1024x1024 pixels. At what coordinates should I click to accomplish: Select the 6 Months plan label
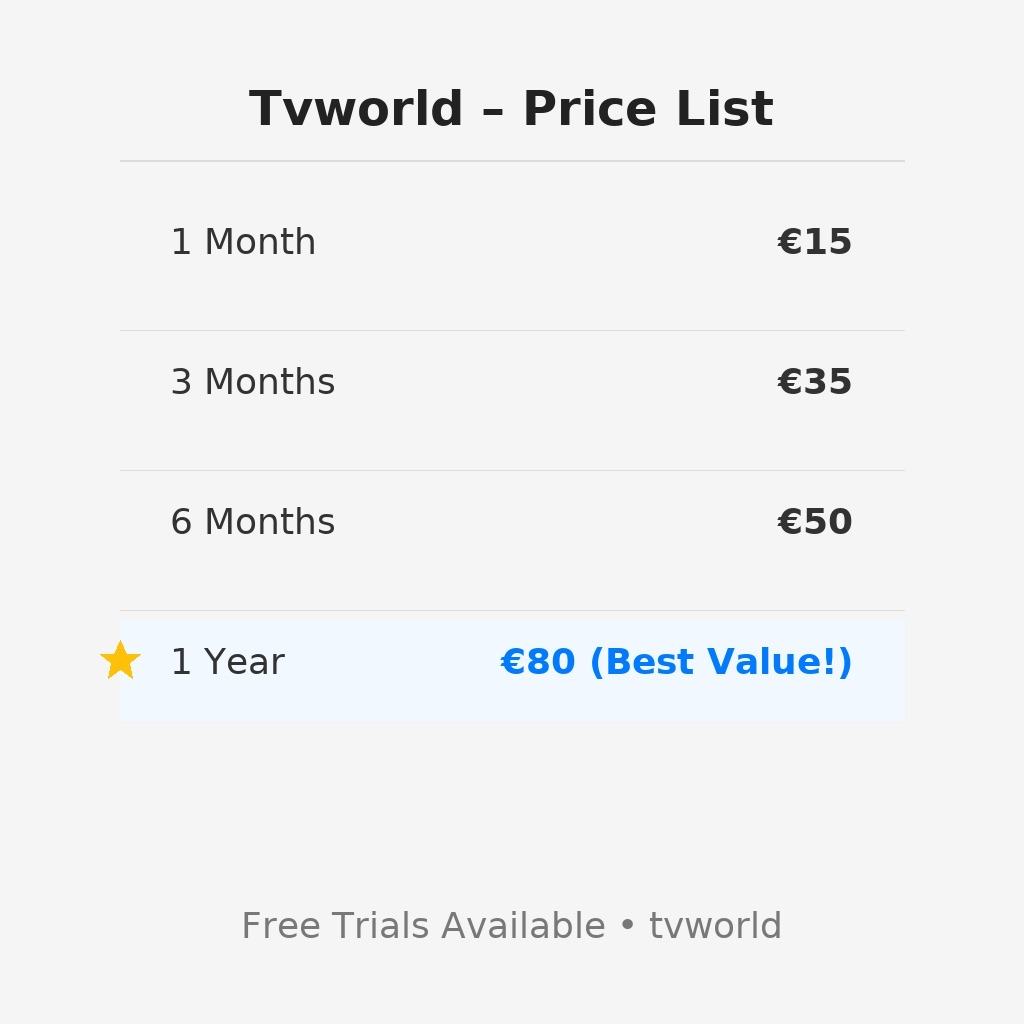(x=253, y=521)
